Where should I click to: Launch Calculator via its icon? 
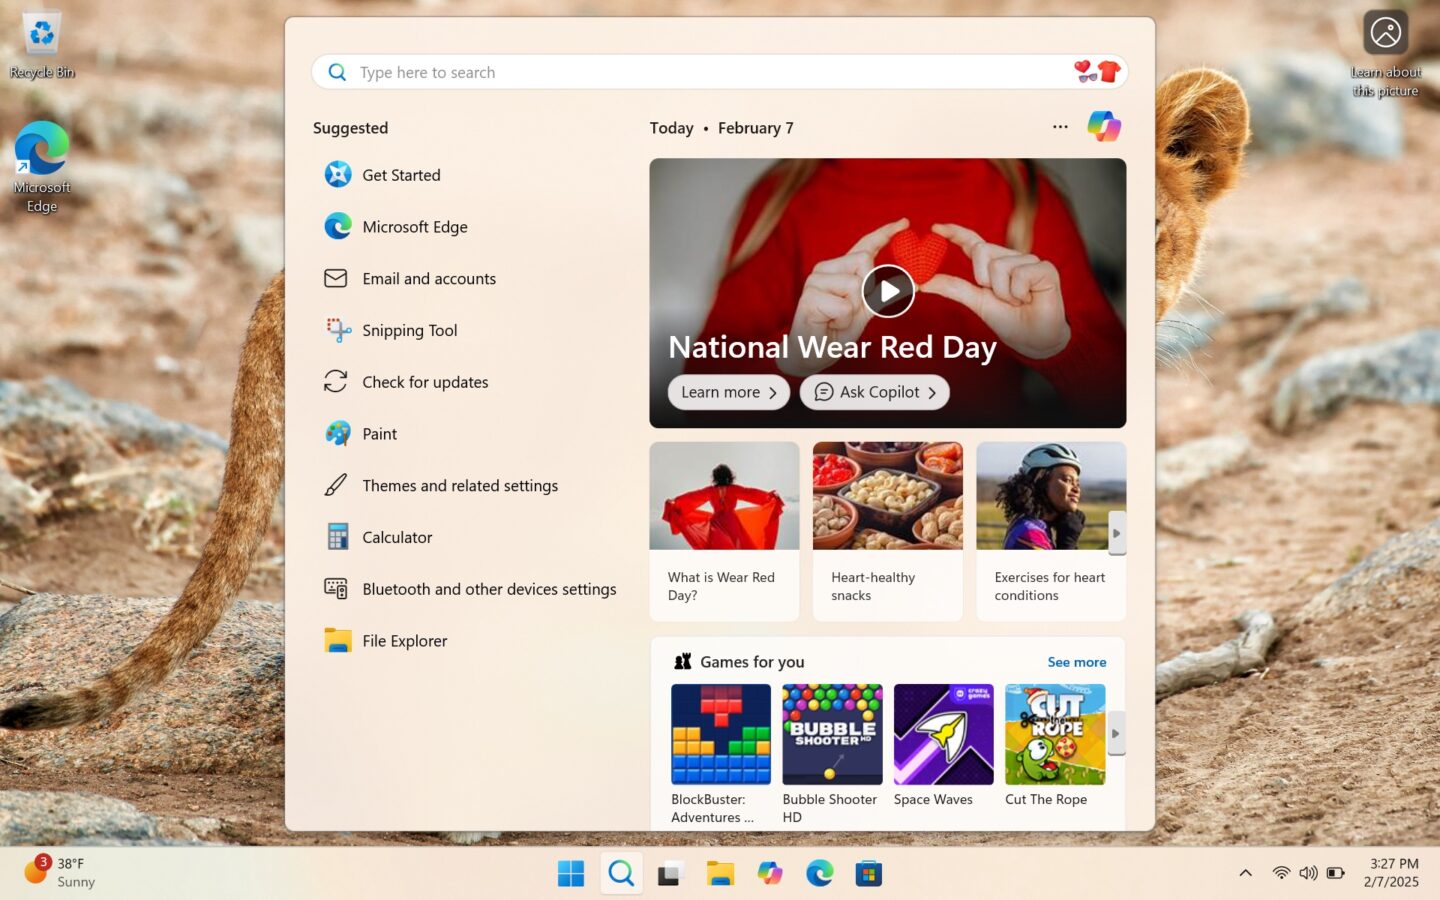(337, 537)
